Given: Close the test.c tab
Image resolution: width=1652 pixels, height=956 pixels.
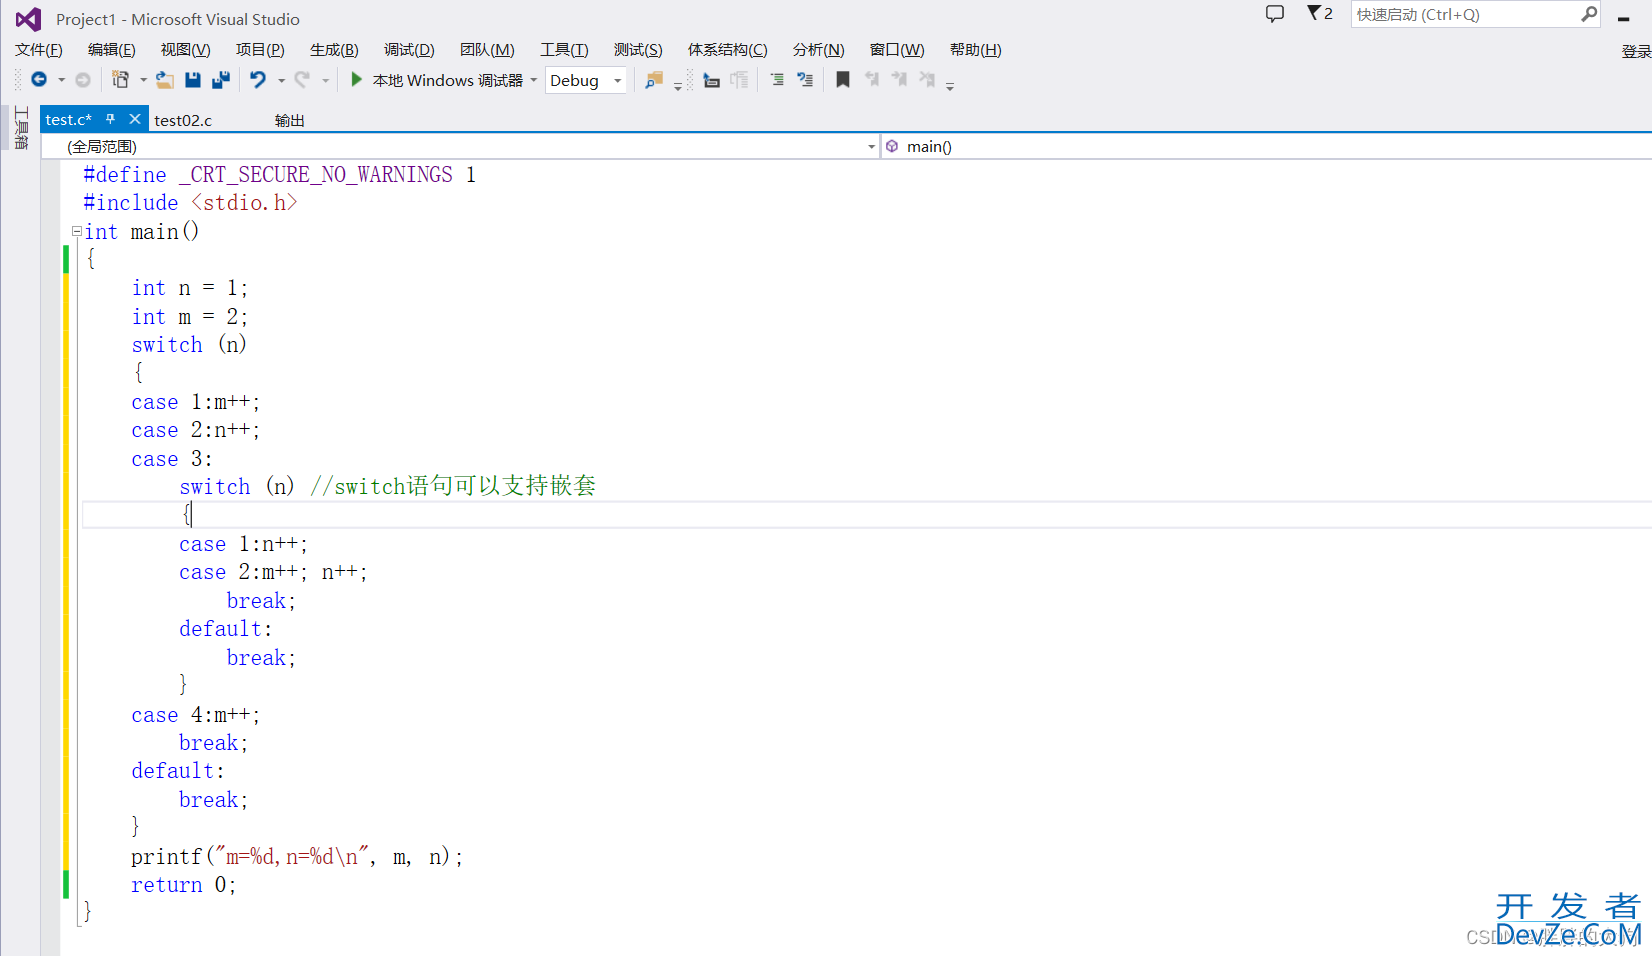Looking at the screenshot, I should click(x=135, y=119).
